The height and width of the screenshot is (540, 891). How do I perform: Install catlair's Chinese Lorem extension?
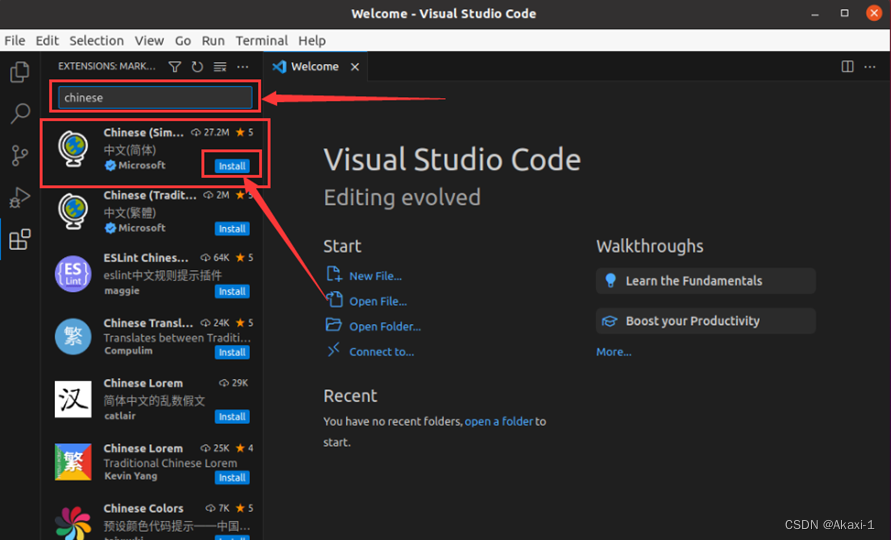point(232,417)
